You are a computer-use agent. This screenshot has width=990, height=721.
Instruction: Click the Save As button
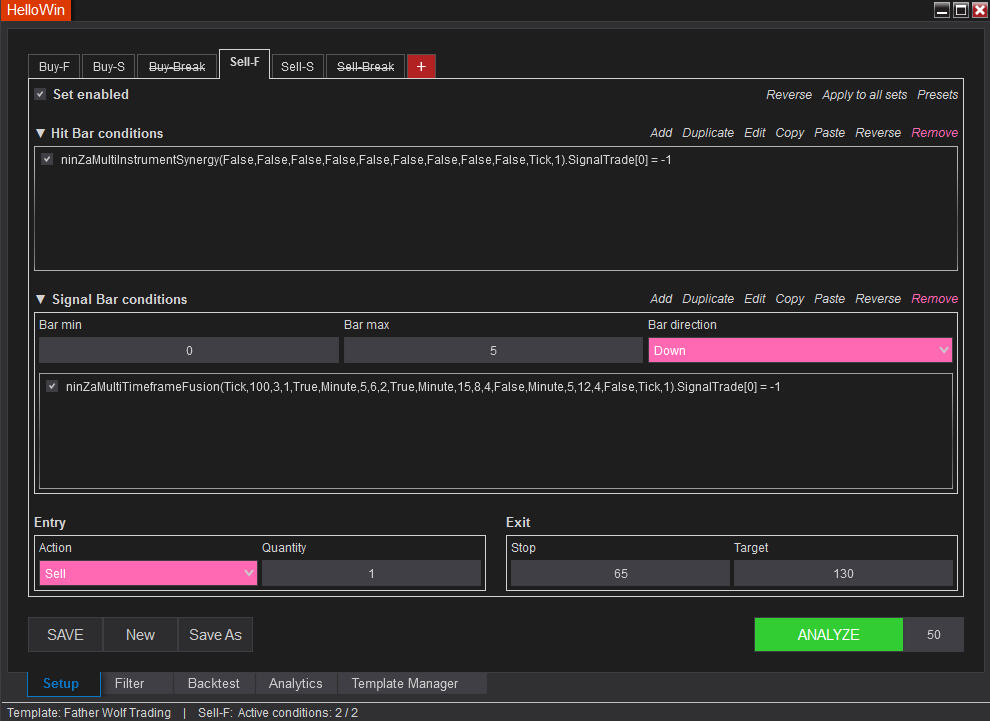(x=215, y=635)
